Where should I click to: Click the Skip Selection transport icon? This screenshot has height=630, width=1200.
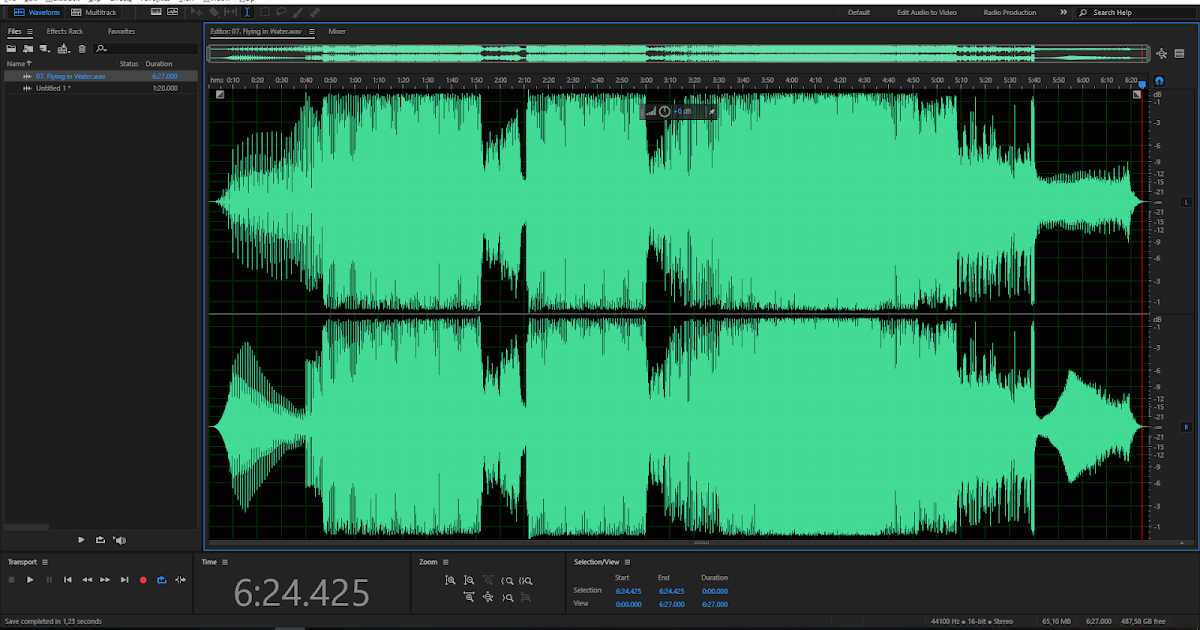click(180, 580)
